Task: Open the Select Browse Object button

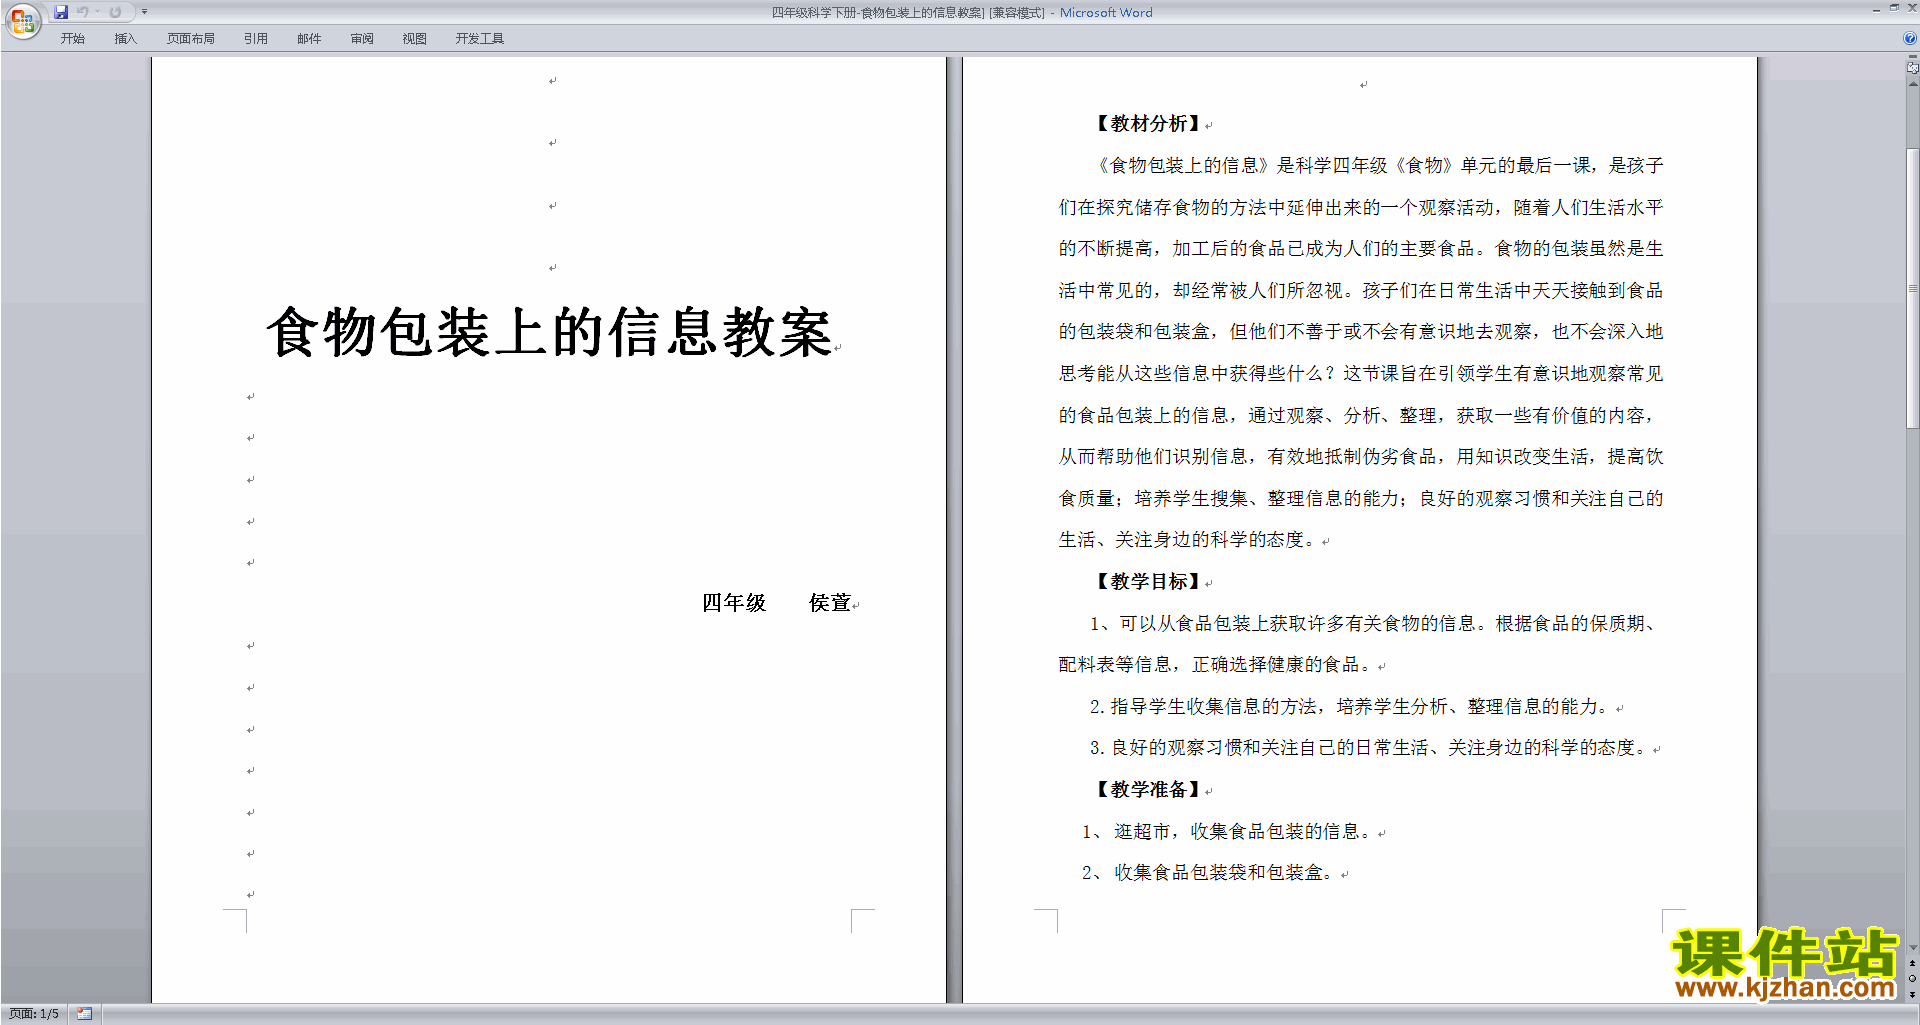Action: [x=1912, y=979]
